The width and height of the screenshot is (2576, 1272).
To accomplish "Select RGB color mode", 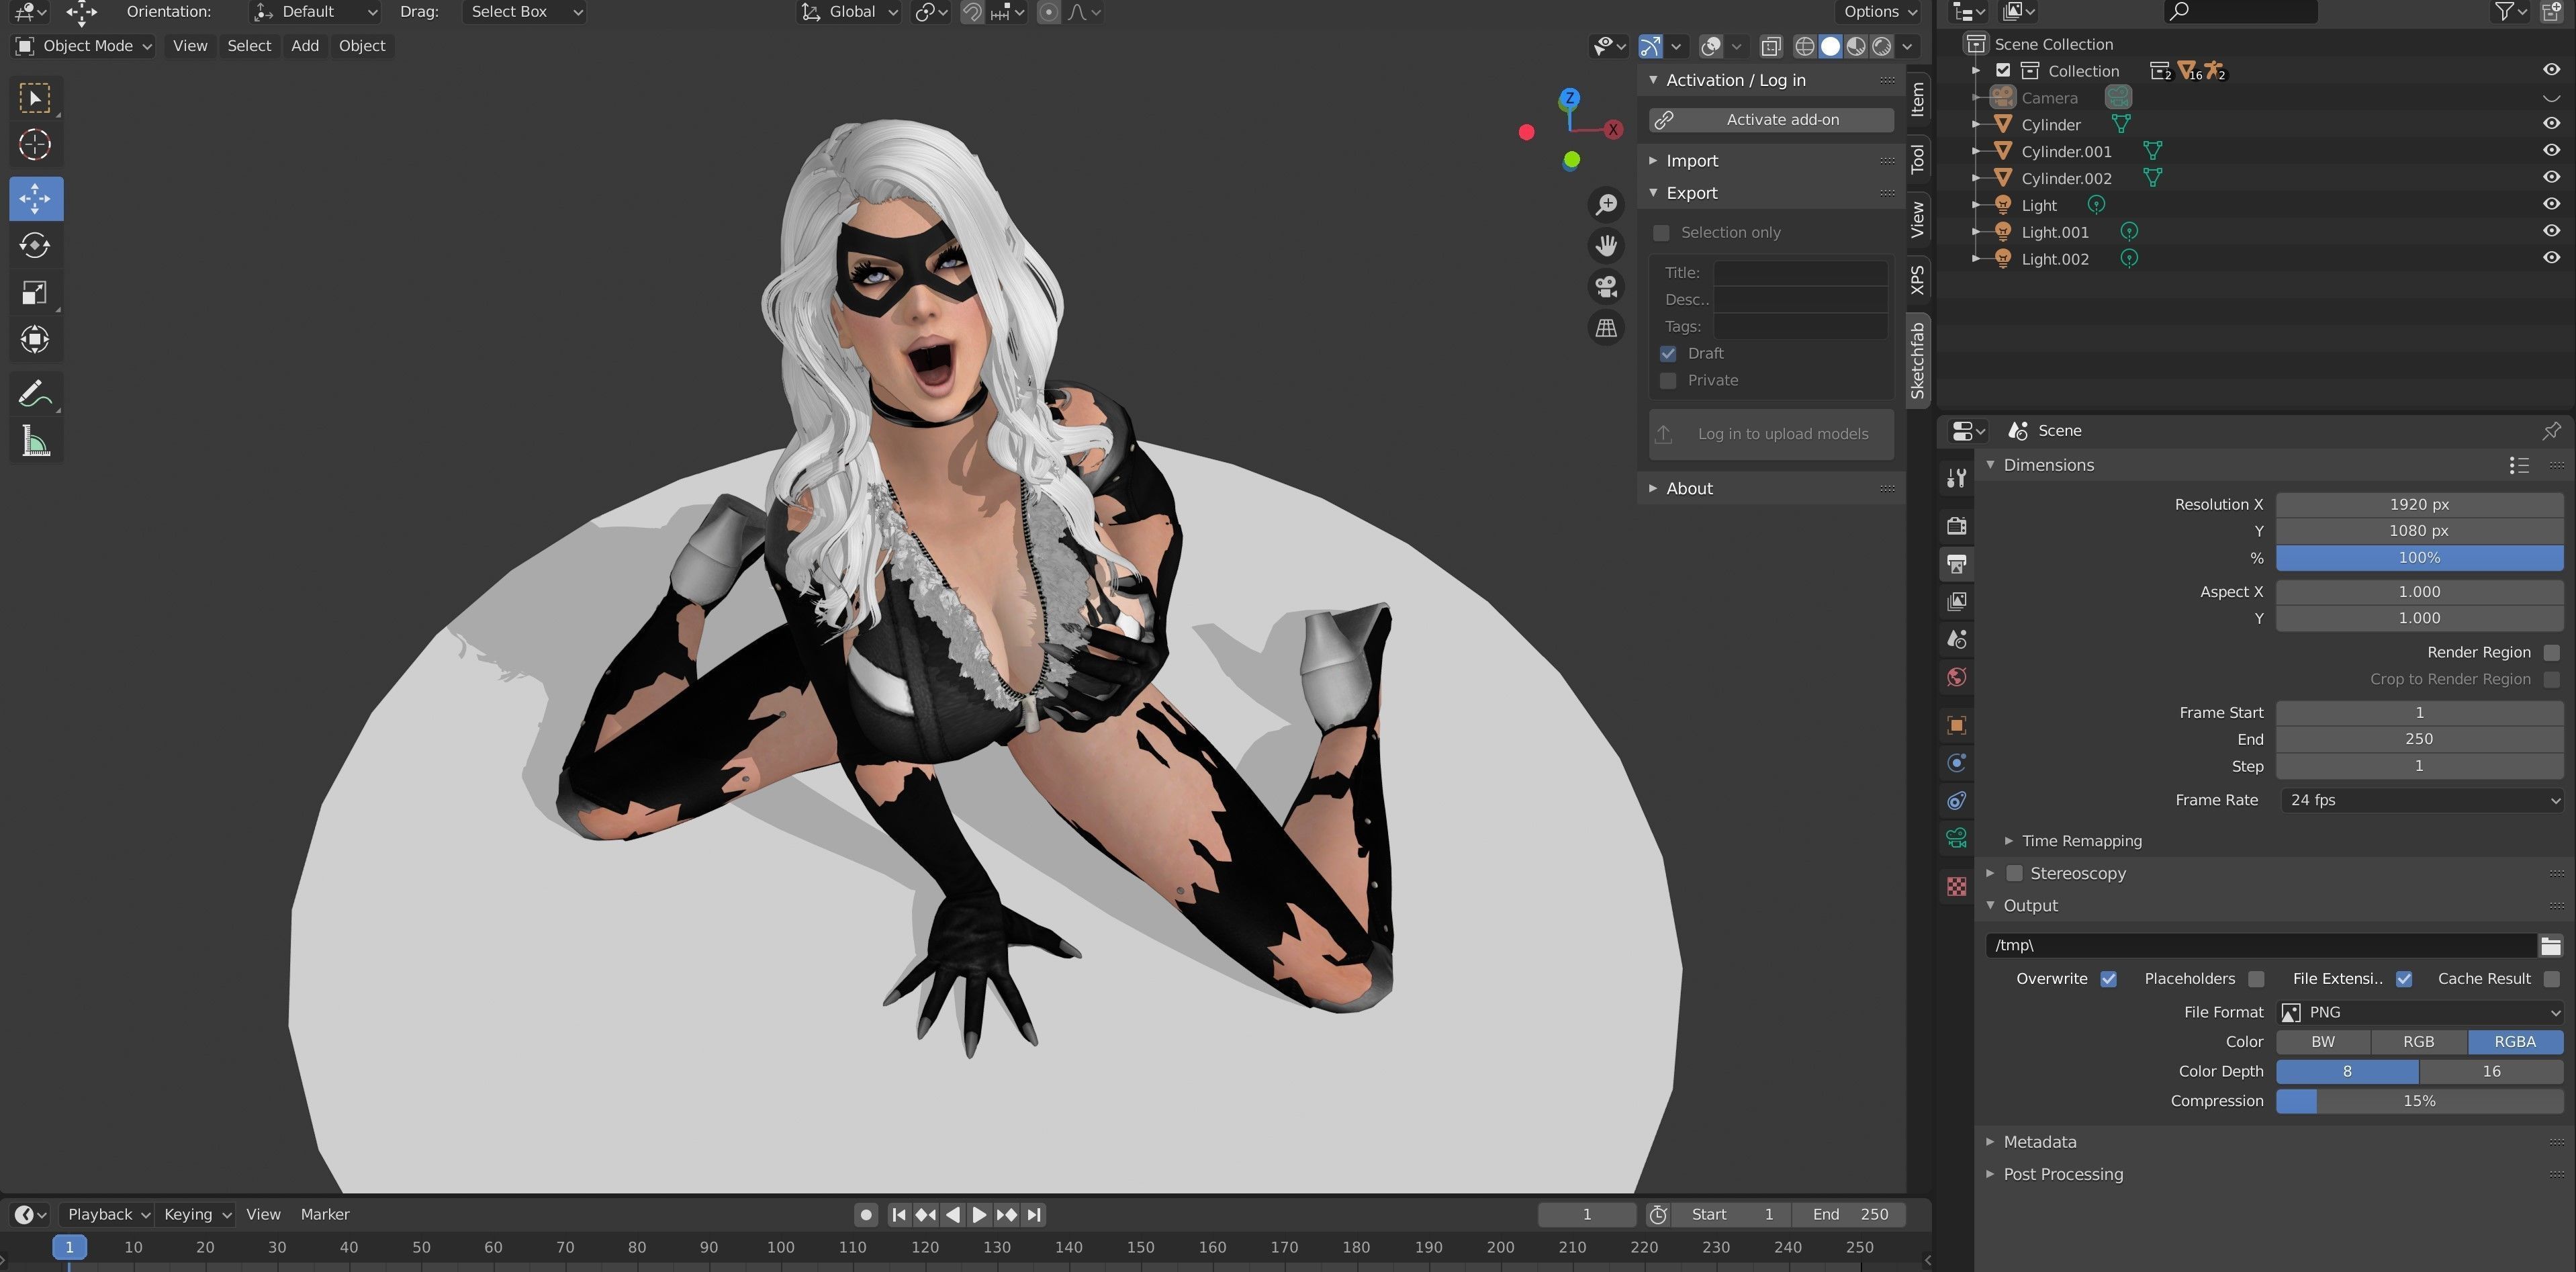I will point(2418,1042).
